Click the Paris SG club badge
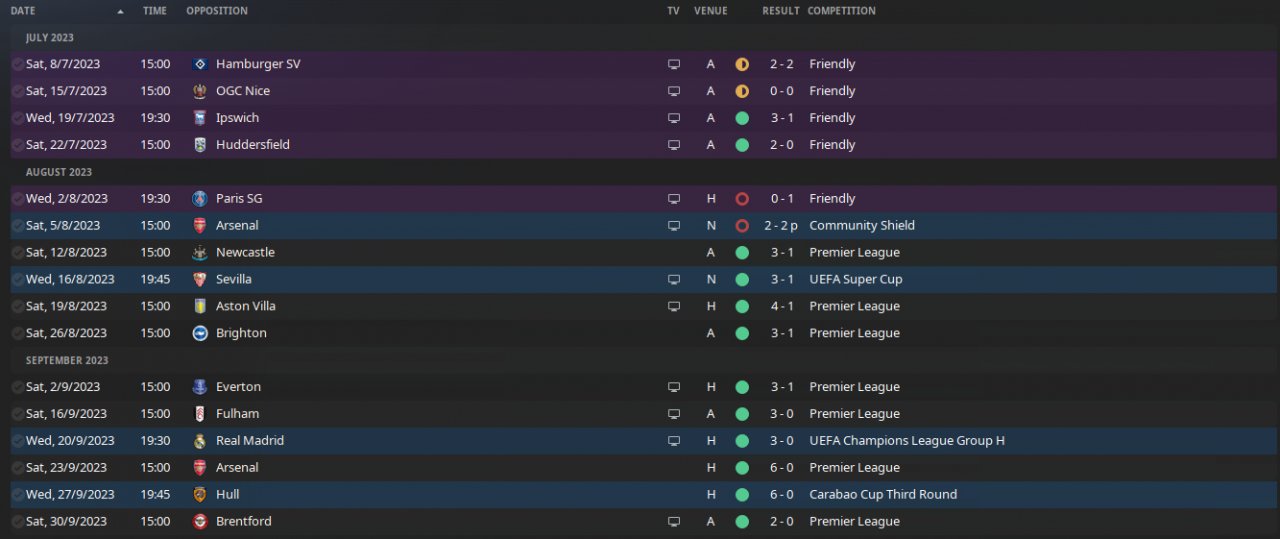Screen dimensions: 1280x539 200,199
